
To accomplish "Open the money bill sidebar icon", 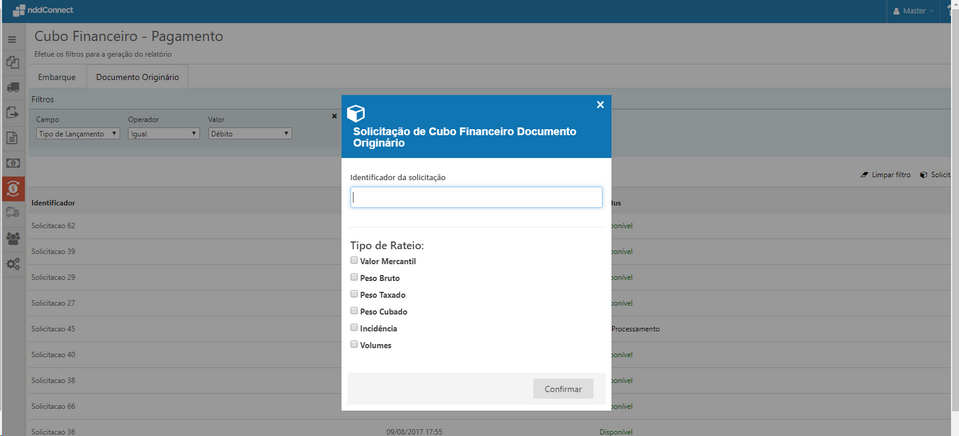I will [13, 162].
